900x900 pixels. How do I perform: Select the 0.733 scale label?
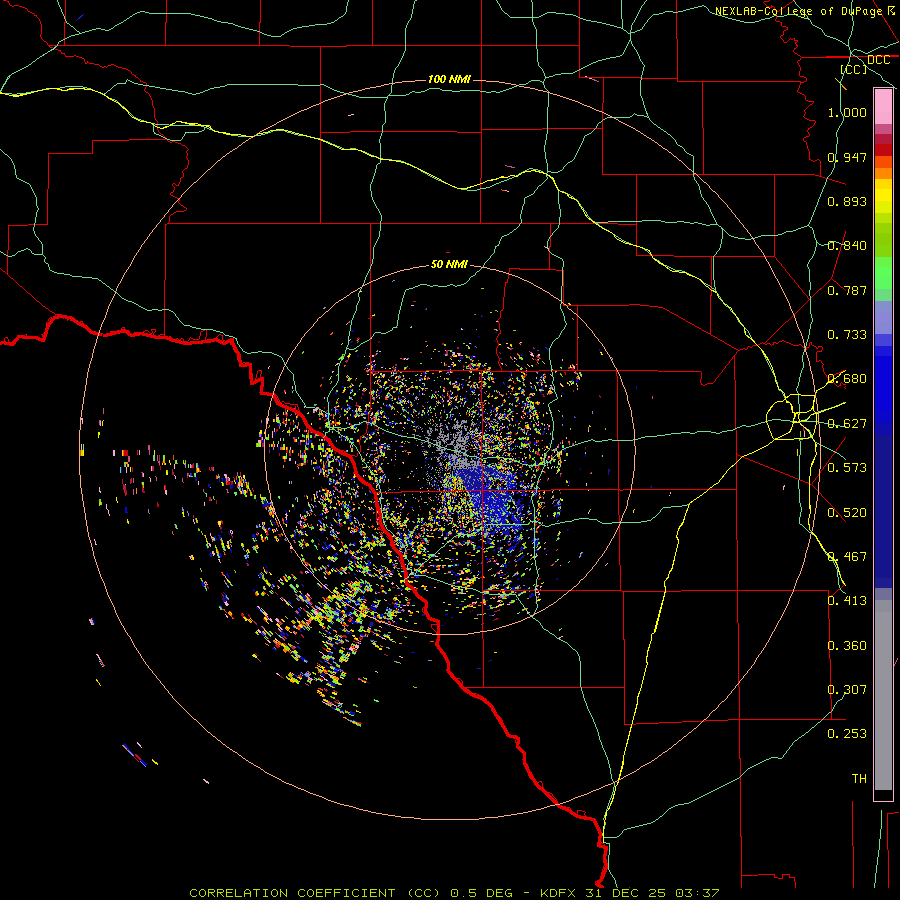[847, 335]
